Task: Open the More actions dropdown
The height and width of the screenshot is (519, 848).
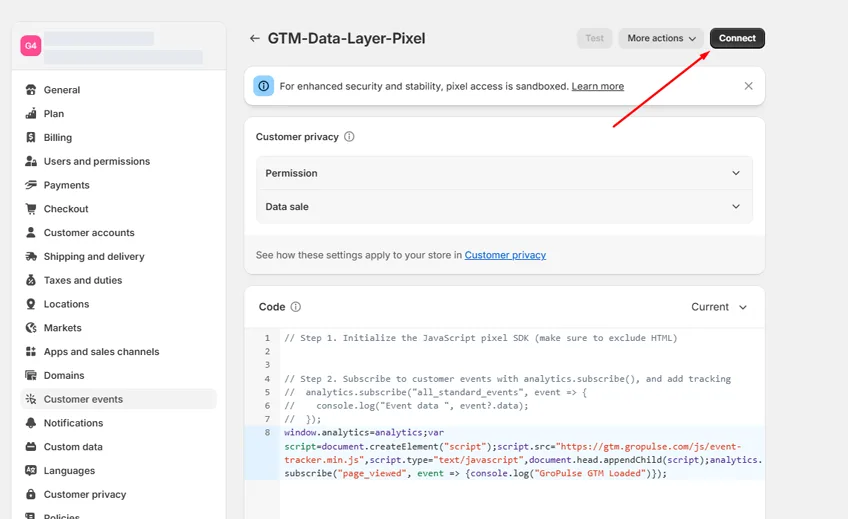Action: click(x=661, y=38)
